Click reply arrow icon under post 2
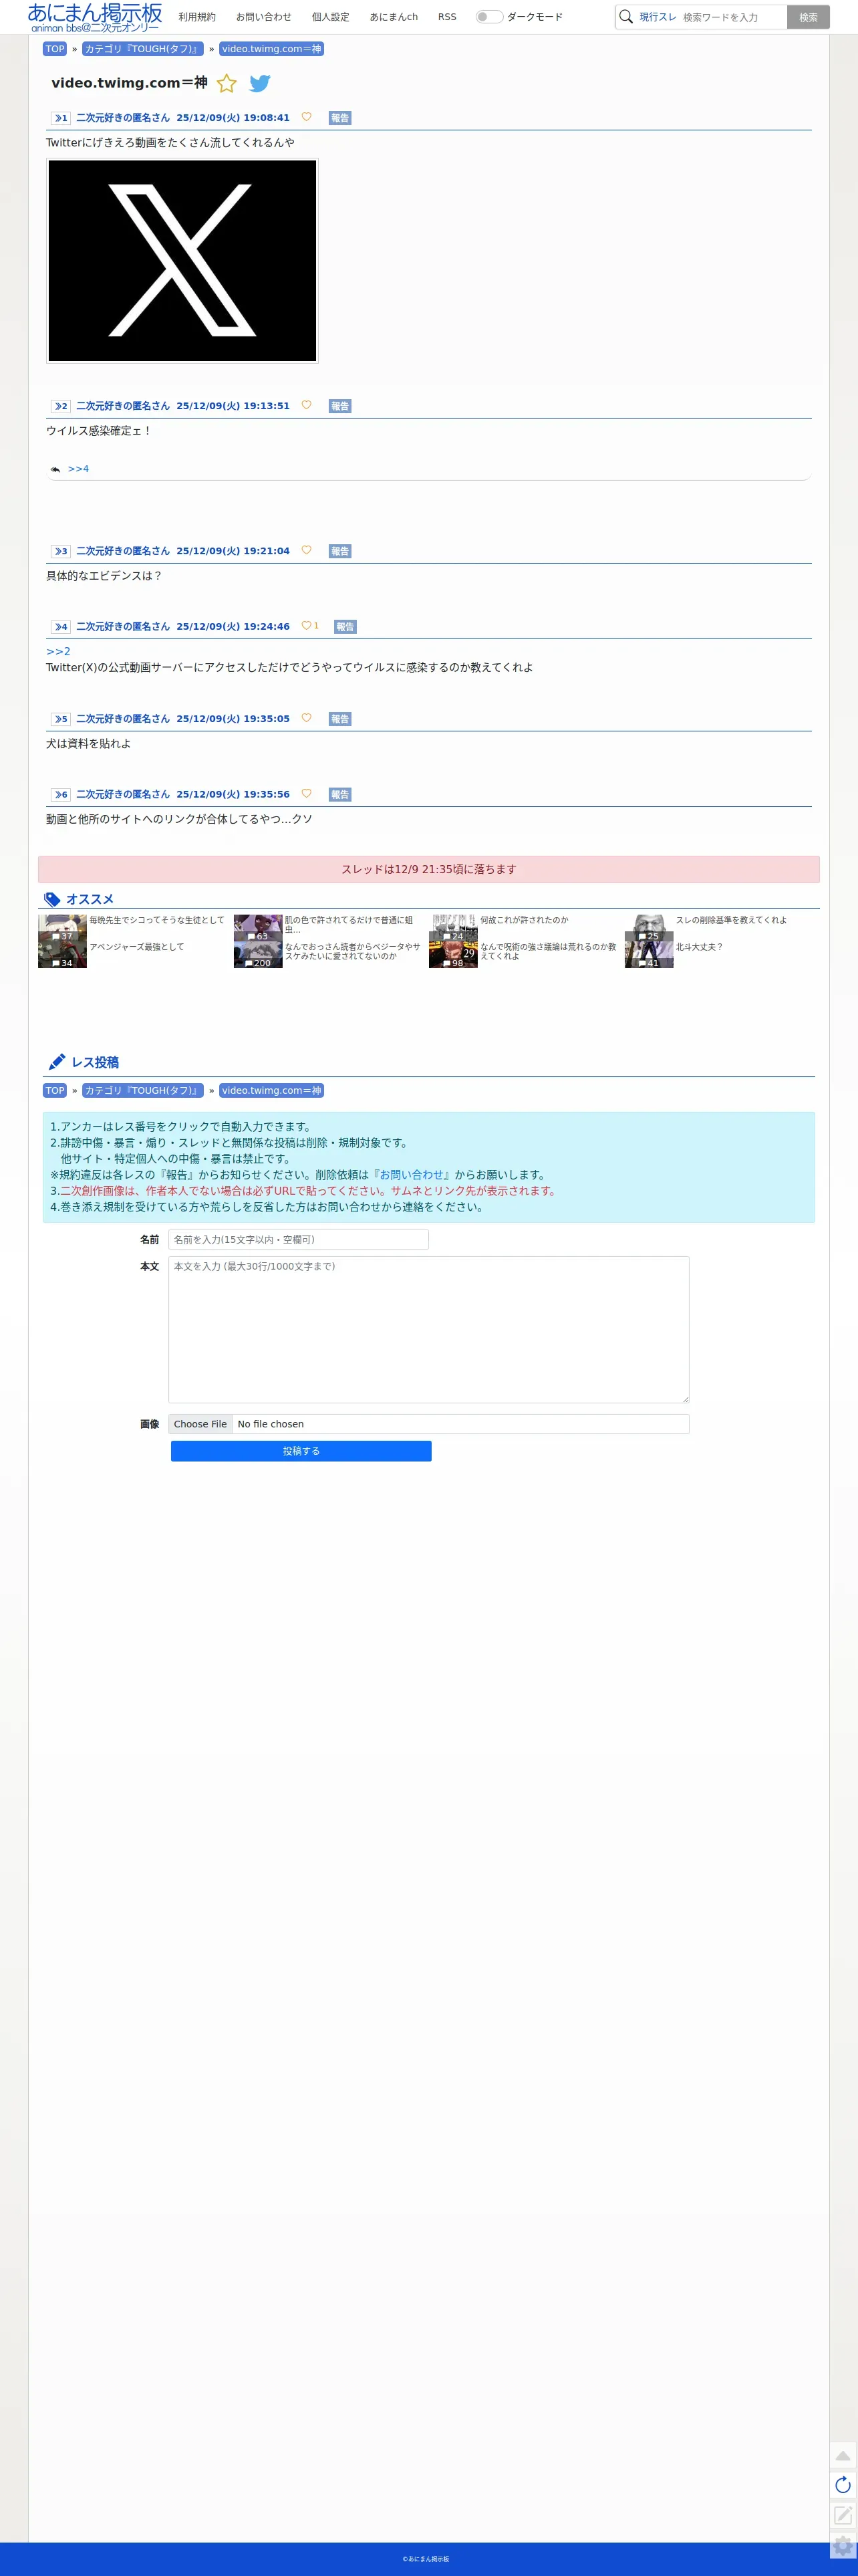The image size is (858, 2576). click(55, 469)
